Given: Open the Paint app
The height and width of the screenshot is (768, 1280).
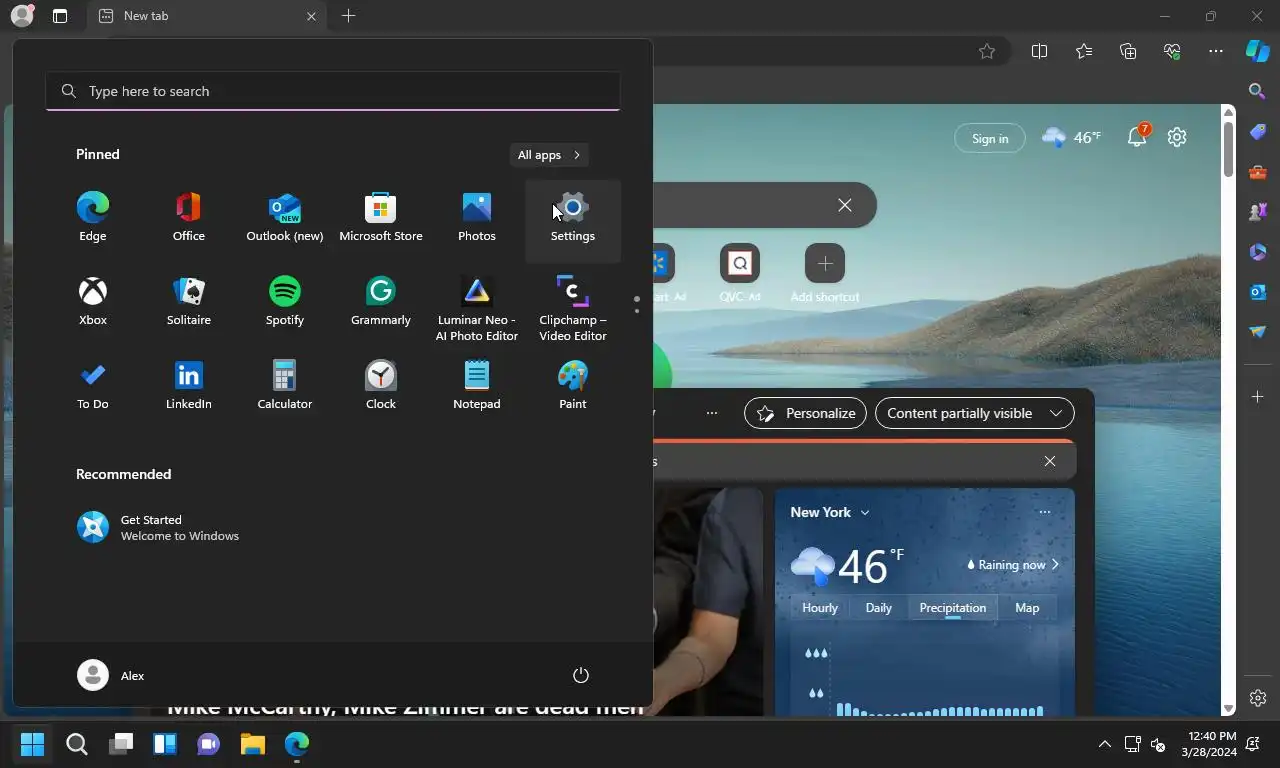Looking at the screenshot, I should point(573,387).
